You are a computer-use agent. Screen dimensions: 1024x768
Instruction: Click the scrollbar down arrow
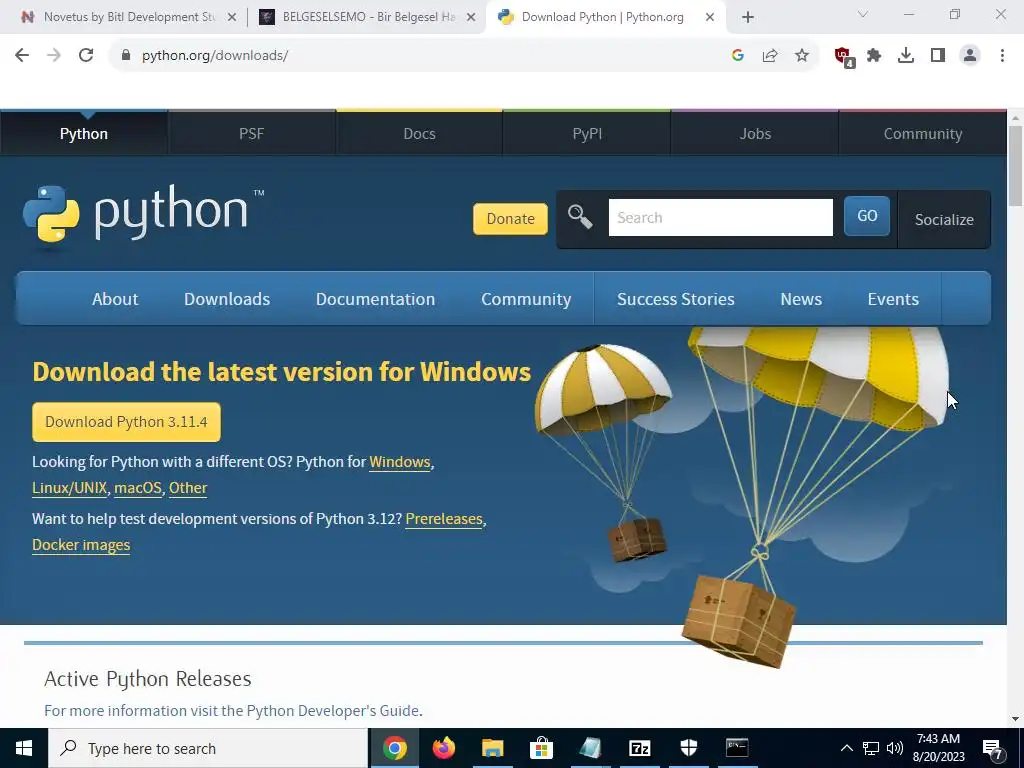[1015, 719]
